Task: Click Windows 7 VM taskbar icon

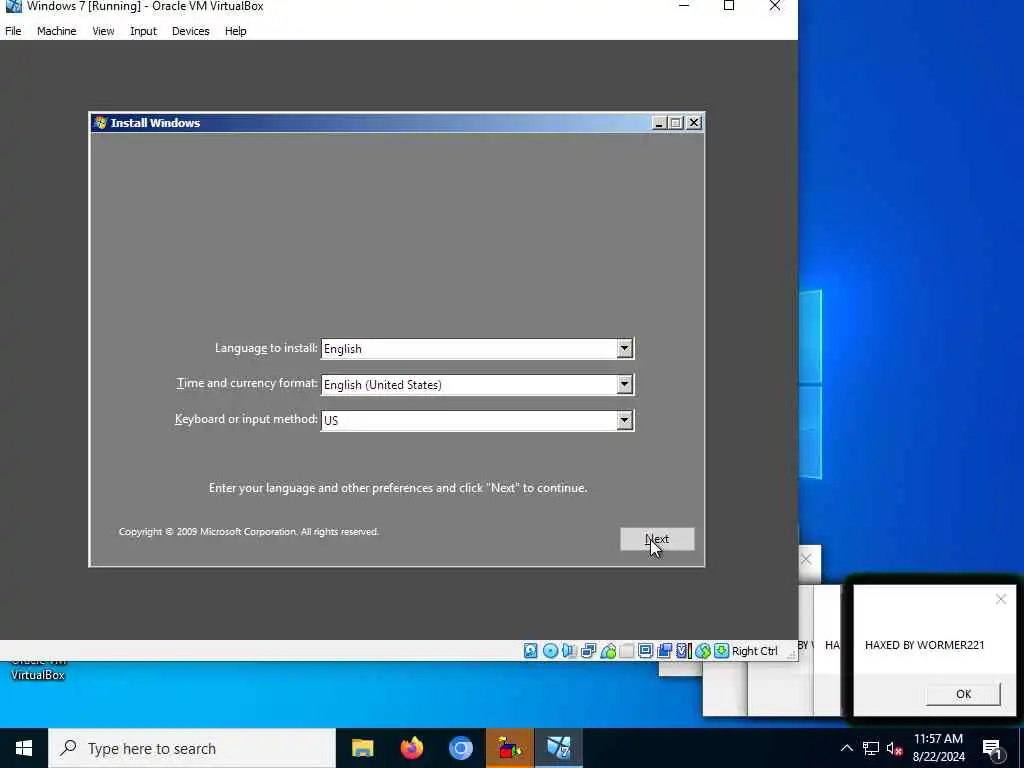Action: coord(558,748)
